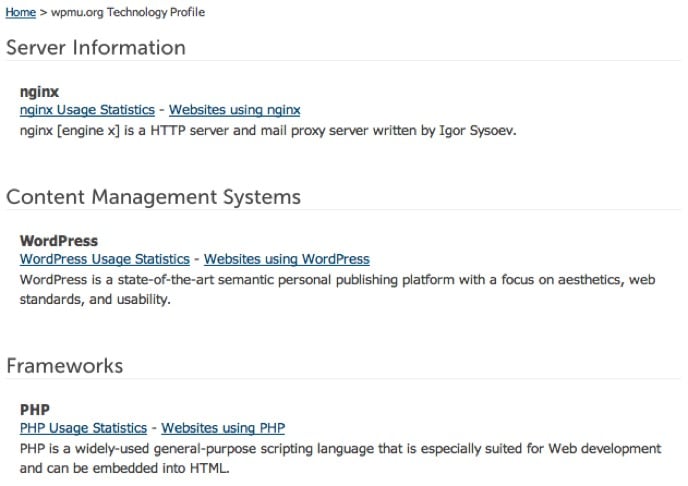
Task: Click the nginx description mentioning Igor Sysoev
Action: [268, 131]
